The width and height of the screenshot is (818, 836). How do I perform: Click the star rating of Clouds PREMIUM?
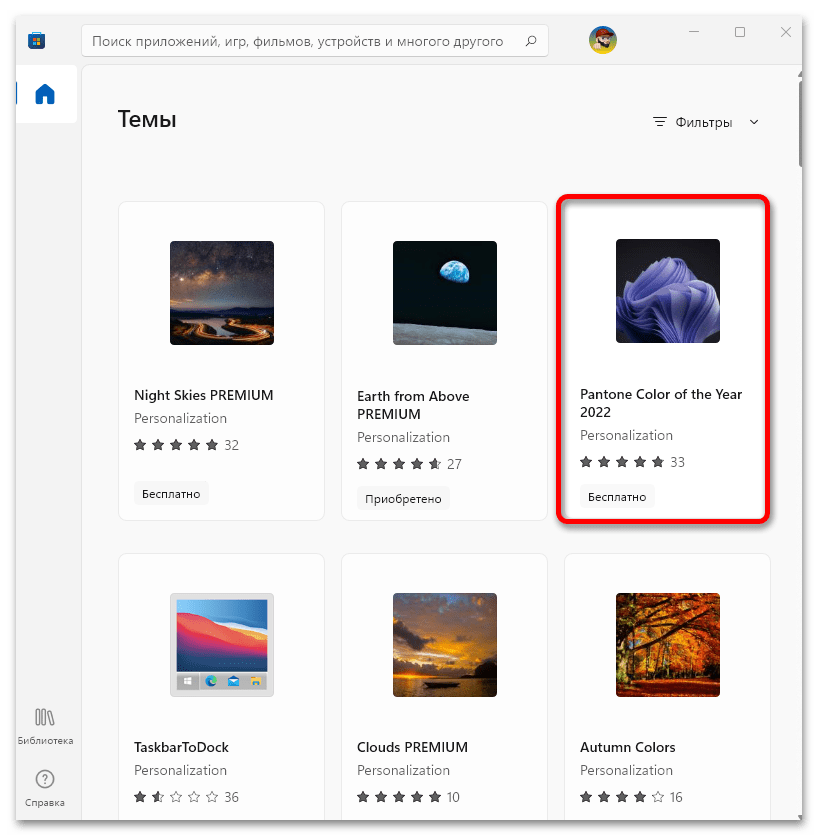(399, 797)
